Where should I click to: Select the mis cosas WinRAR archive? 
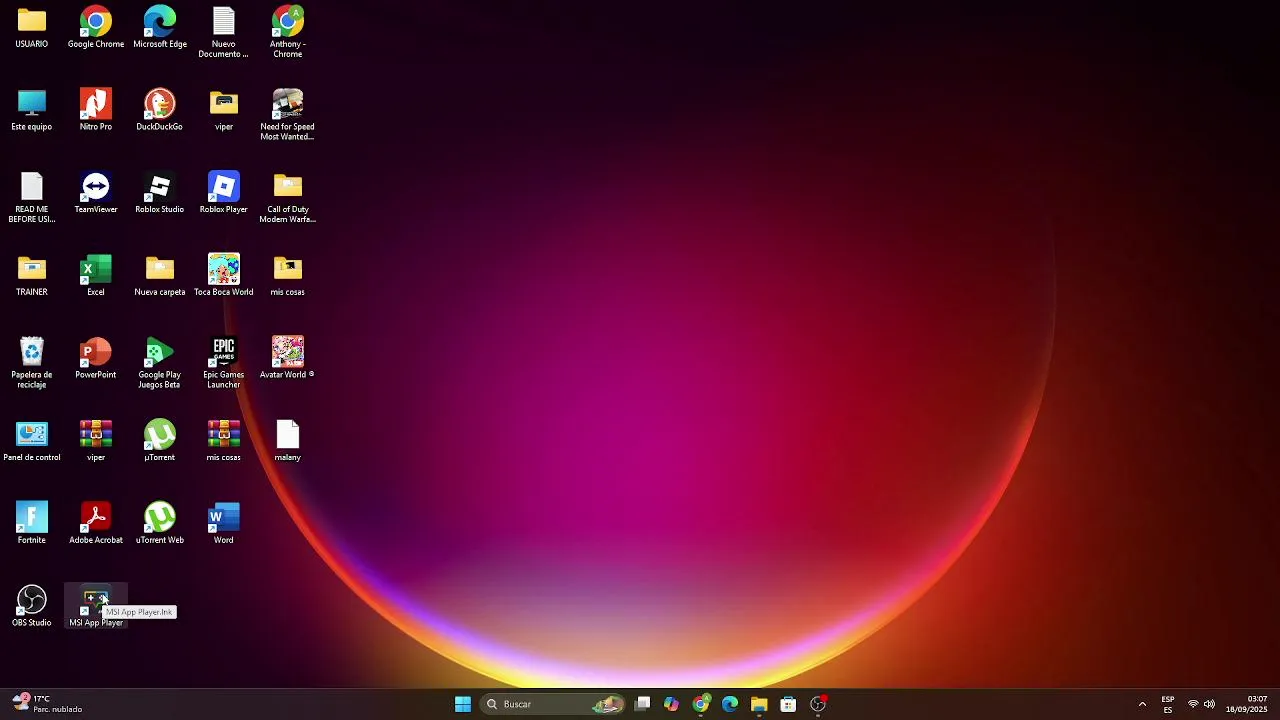(224, 441)
